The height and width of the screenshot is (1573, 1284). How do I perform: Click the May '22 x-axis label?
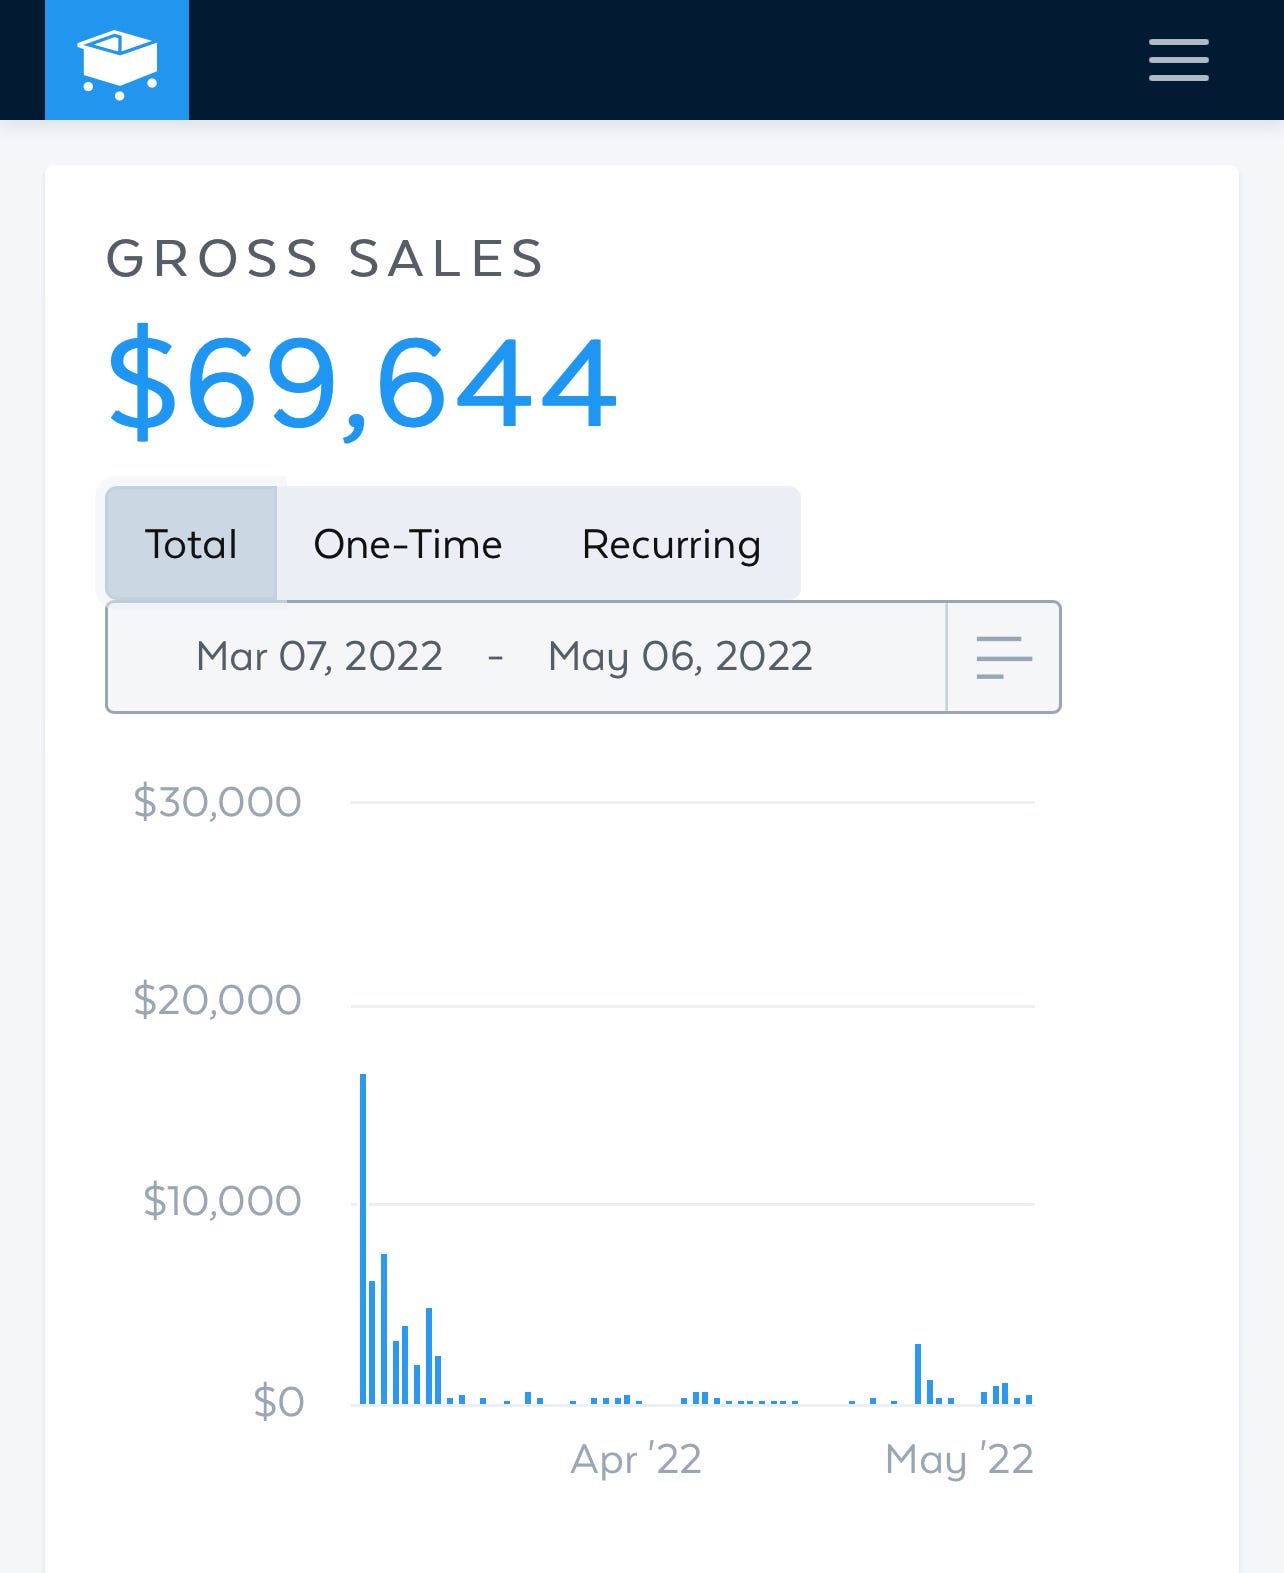959,1460
